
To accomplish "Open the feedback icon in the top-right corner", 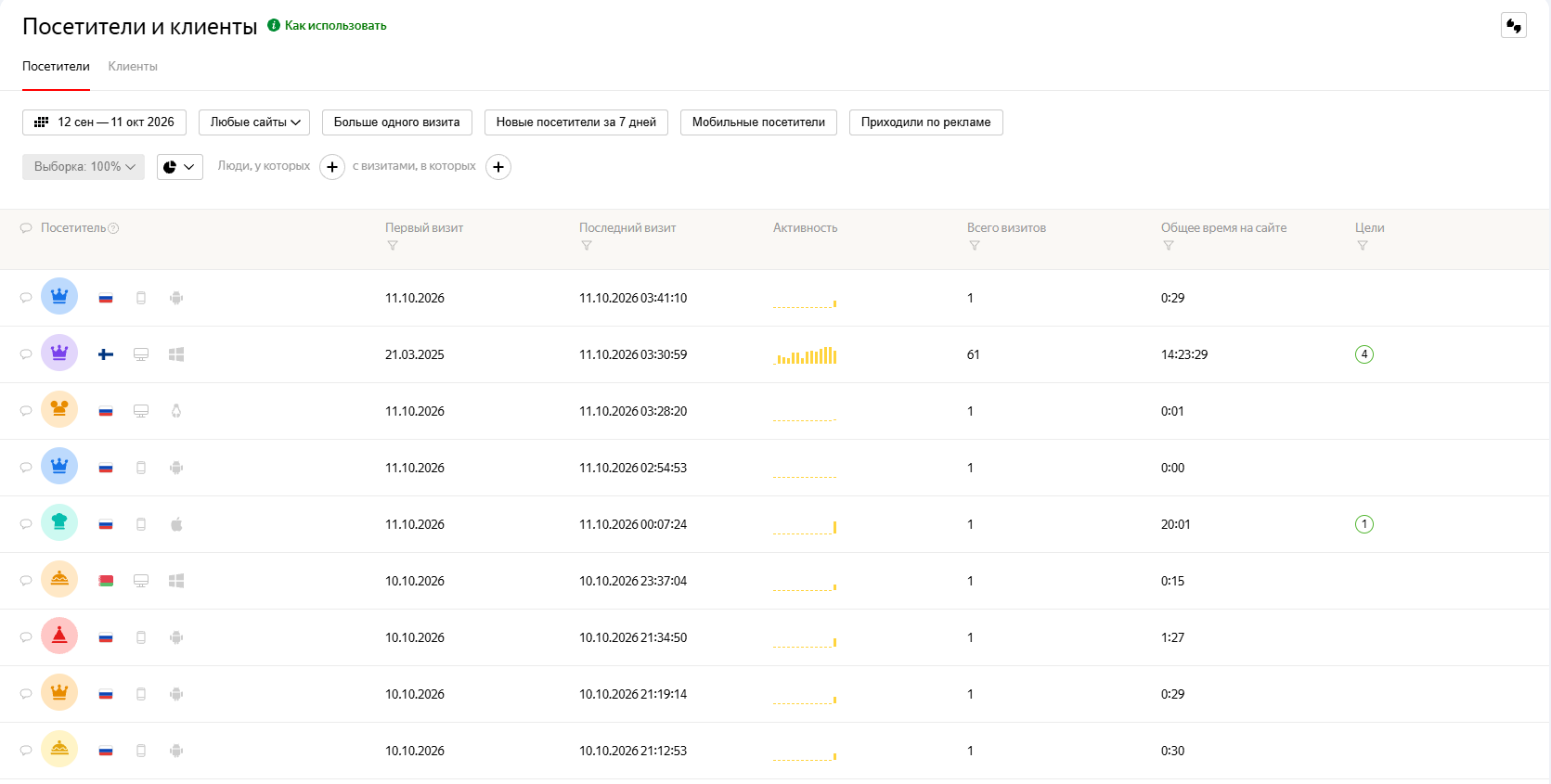I will tap(1513, 26).
